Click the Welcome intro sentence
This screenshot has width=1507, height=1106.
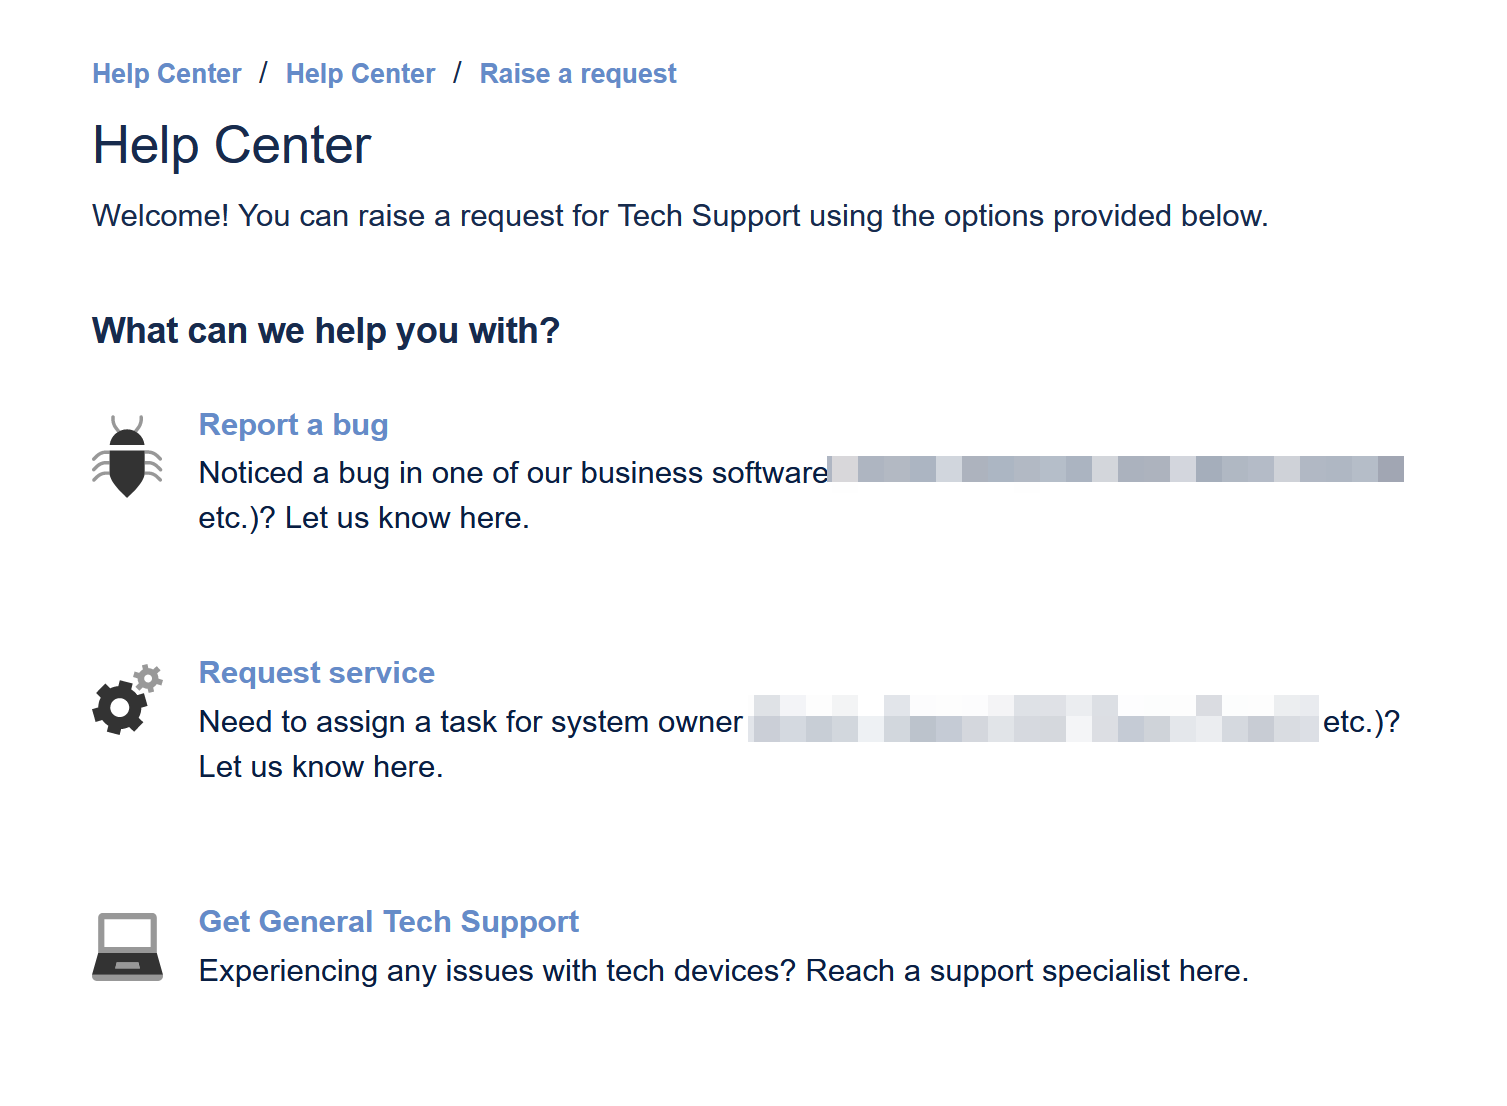(679, 216)
